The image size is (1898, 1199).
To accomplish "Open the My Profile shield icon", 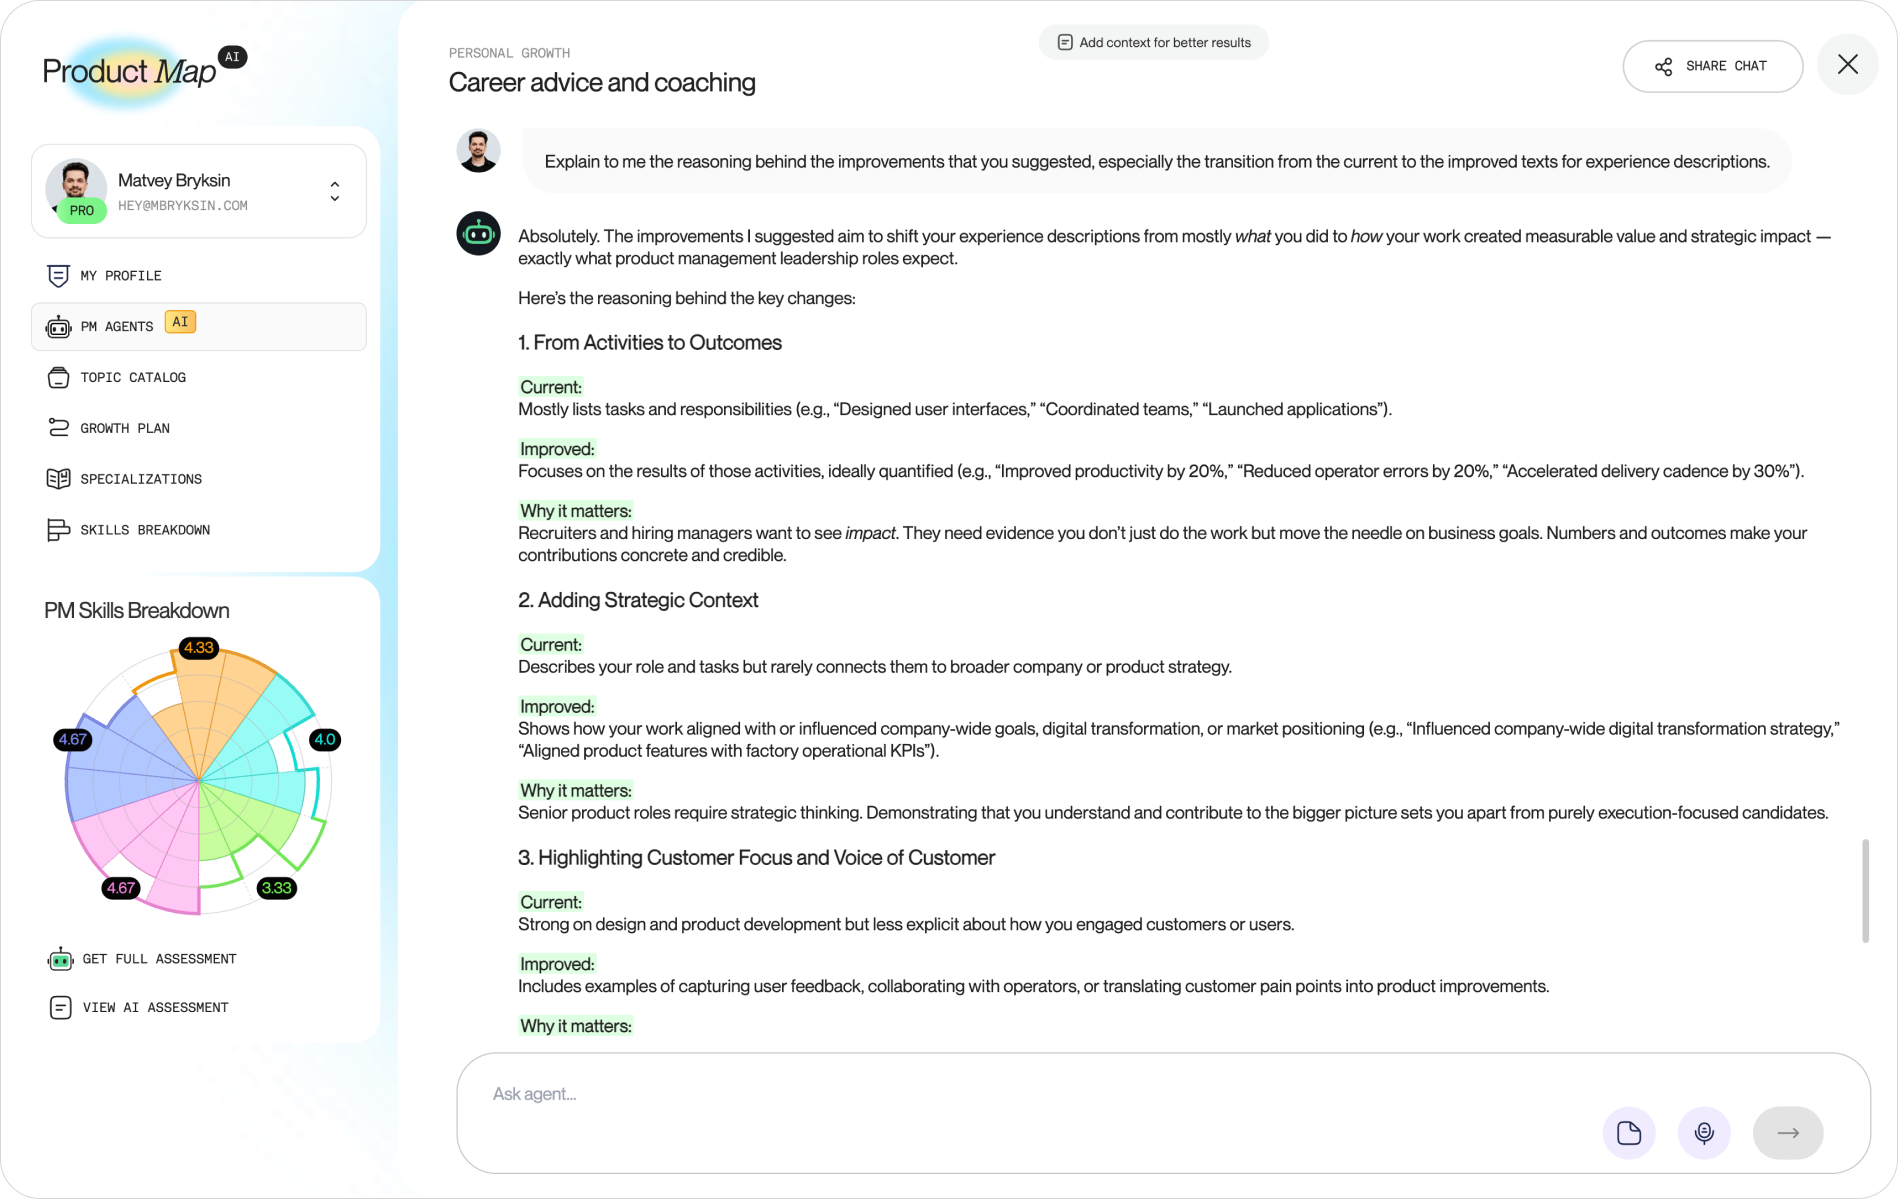I will click(x=58, y=276).
